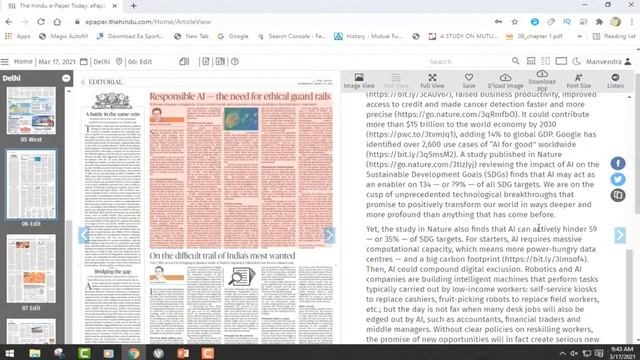Image resolution: width=640 pixels, height=360 pixels.
Task: Click the pwc.to/3tvmJq1 link
Action: coord(412,134)
